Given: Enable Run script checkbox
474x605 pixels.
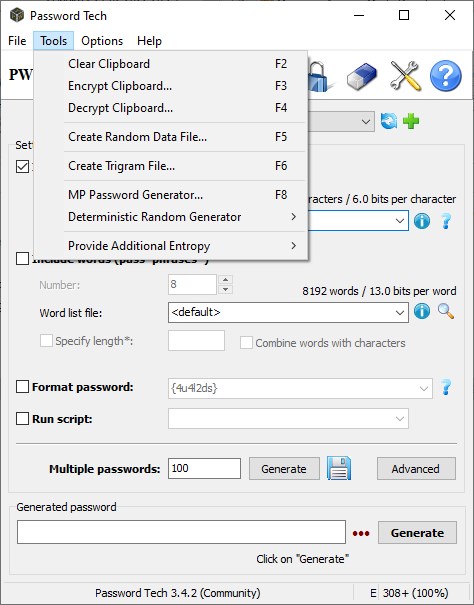Looking at the screenshot, I should coord(22,419).
